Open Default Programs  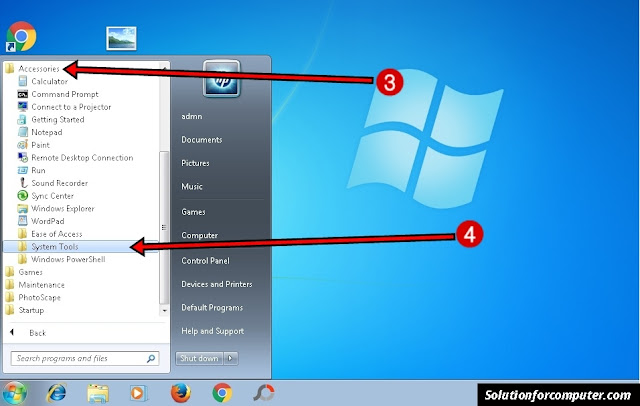coord(212,307)
